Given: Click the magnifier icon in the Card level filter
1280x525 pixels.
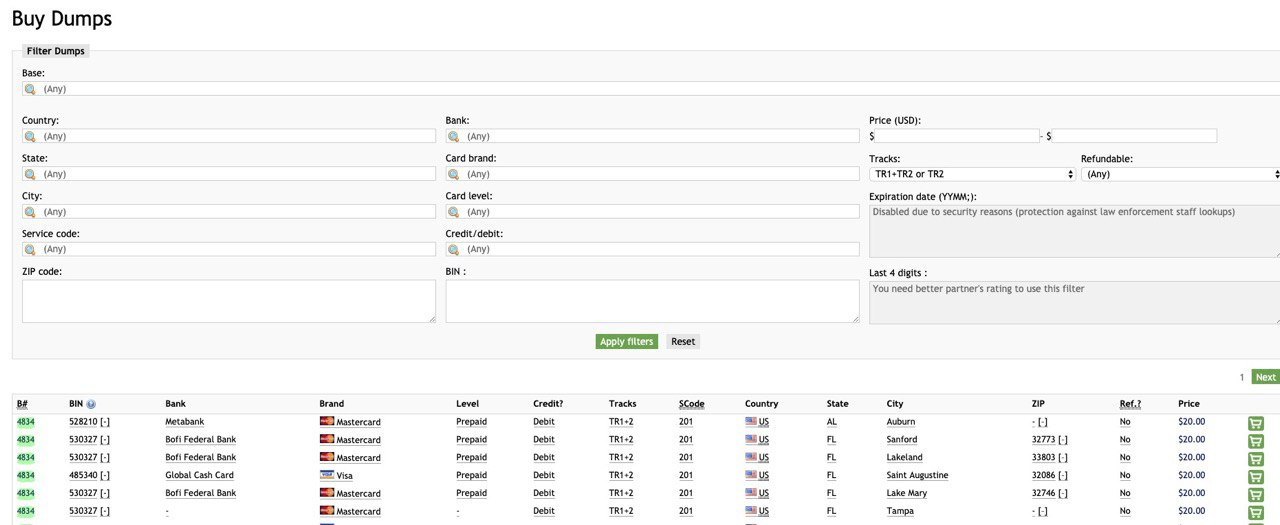Looking at the screenshot, I should tap(453, 212).
